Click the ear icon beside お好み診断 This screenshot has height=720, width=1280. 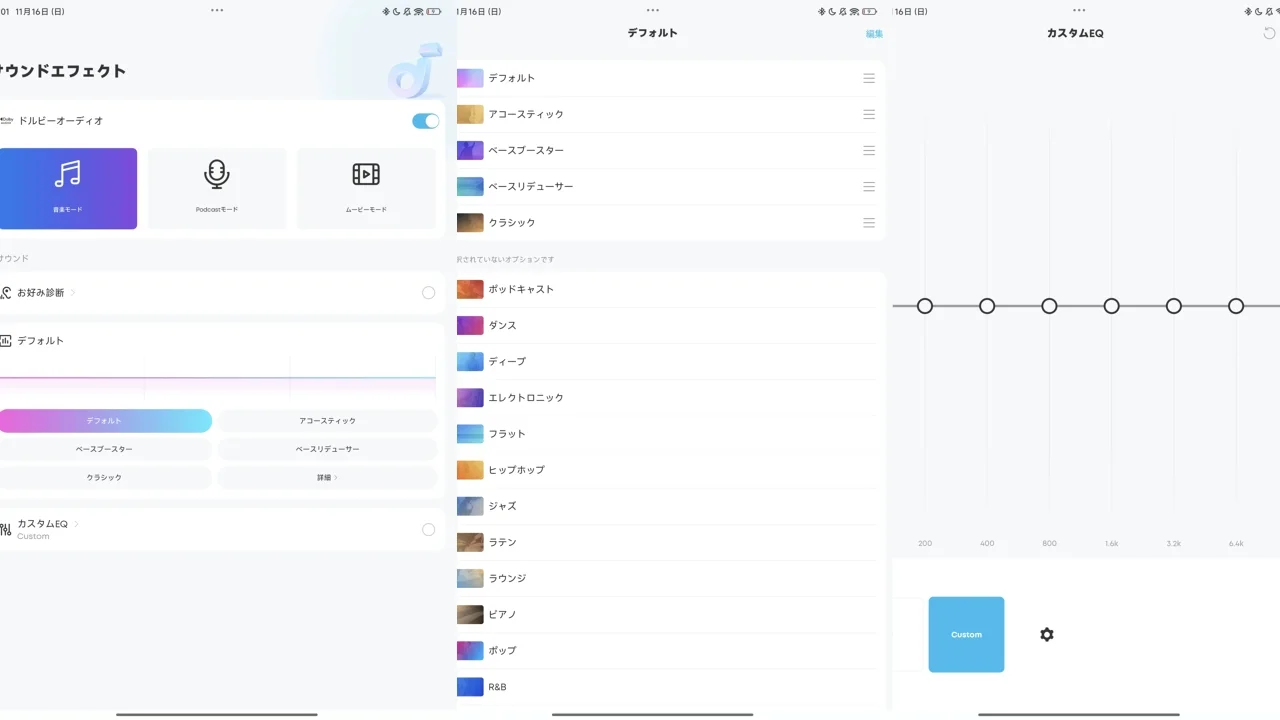pyautogui.click(x=7, y=292)
